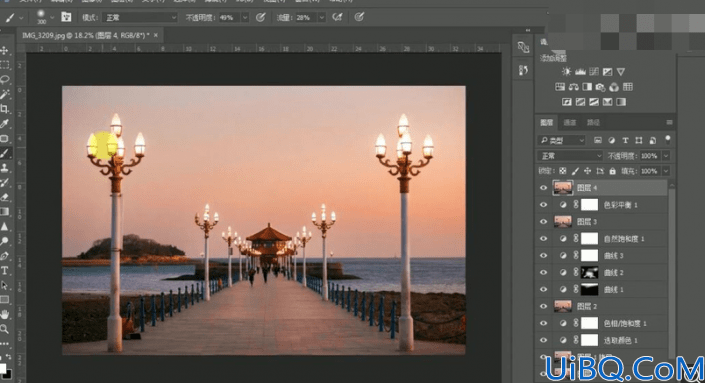This screenshot has width=705, height=383.
Task: Switch to the 通道 channels tab
Action: [x=570, y=122]
